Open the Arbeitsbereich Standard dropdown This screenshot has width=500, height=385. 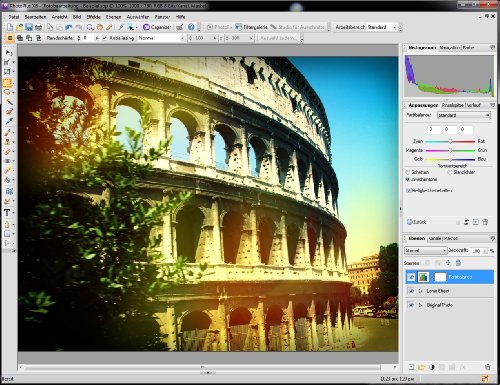(x=382, y=27)
